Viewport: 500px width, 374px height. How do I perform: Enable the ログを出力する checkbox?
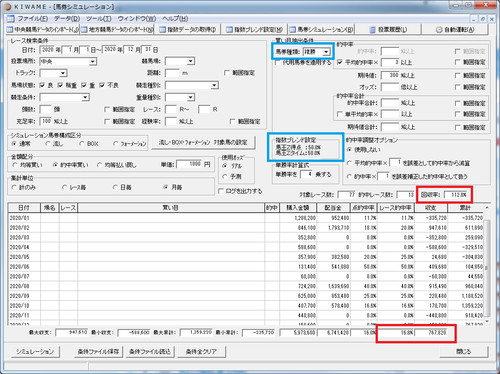pyautogui.click(x=221, y=191)
